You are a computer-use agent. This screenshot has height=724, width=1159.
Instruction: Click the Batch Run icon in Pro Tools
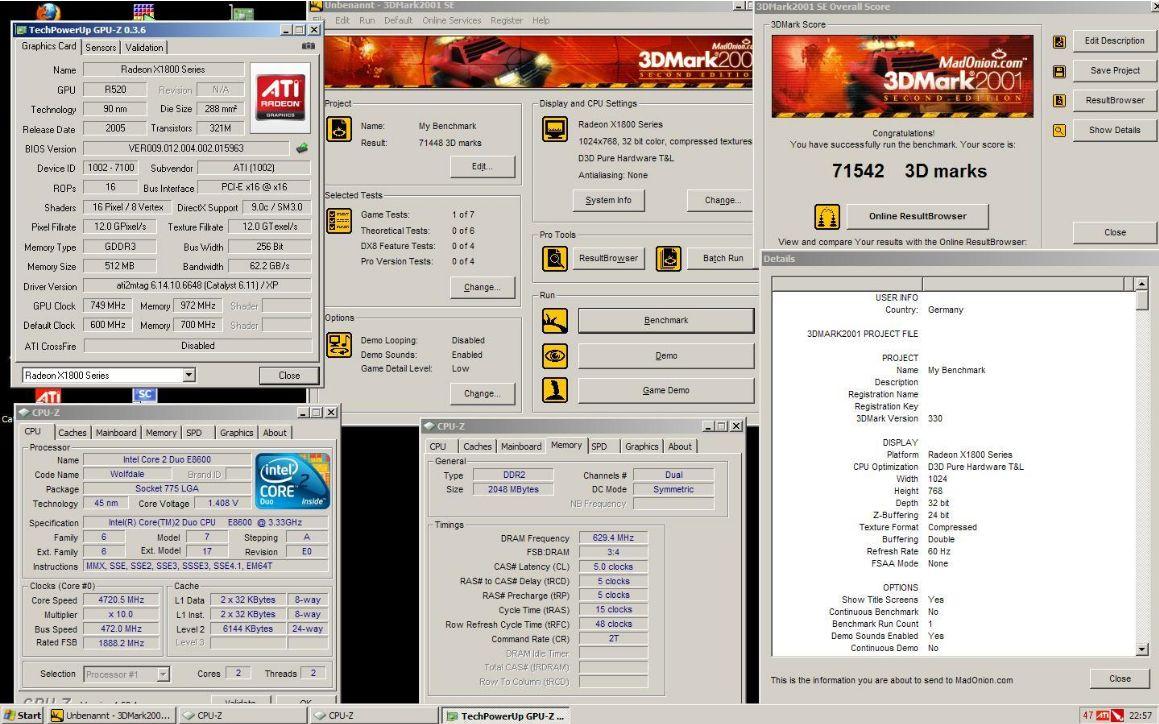(x=668, y=258)
